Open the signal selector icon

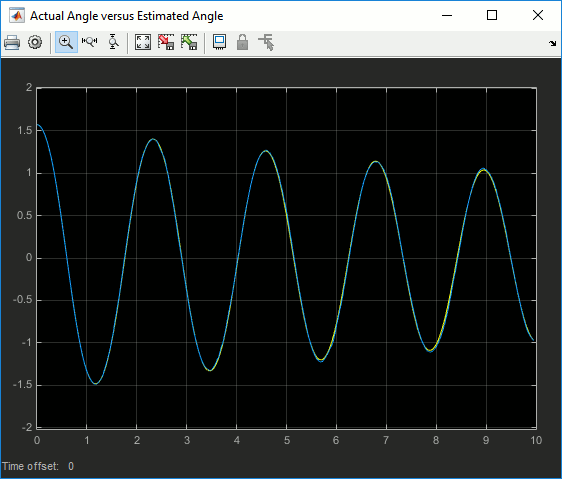pos(266,42)
